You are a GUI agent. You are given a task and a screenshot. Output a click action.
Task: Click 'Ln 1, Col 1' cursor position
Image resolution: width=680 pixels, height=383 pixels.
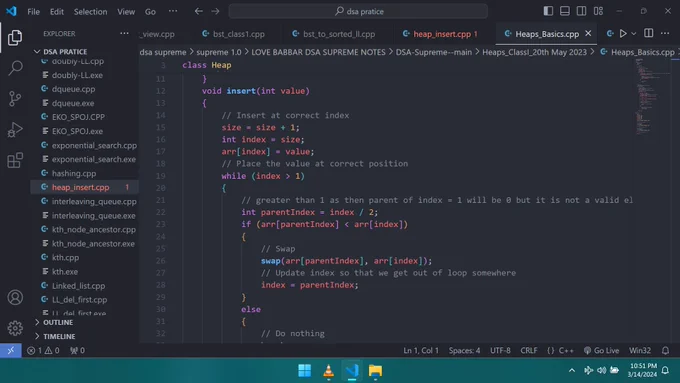(421, 350)
